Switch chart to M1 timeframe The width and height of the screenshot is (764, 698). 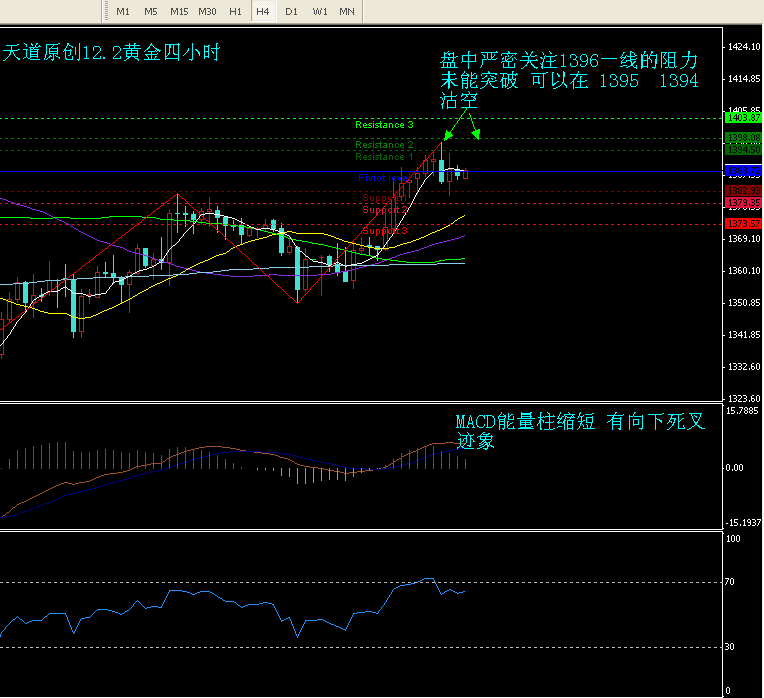[x=123, y=11]
